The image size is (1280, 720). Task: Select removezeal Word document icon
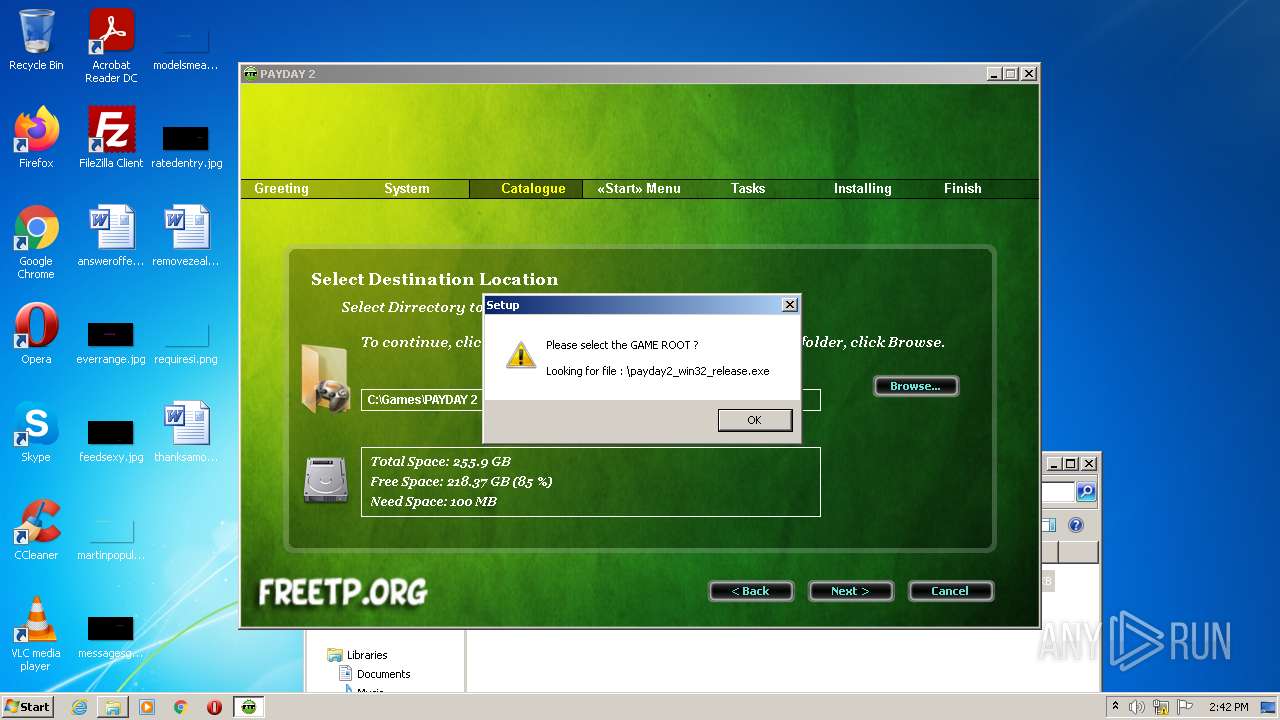pos(186,236)
